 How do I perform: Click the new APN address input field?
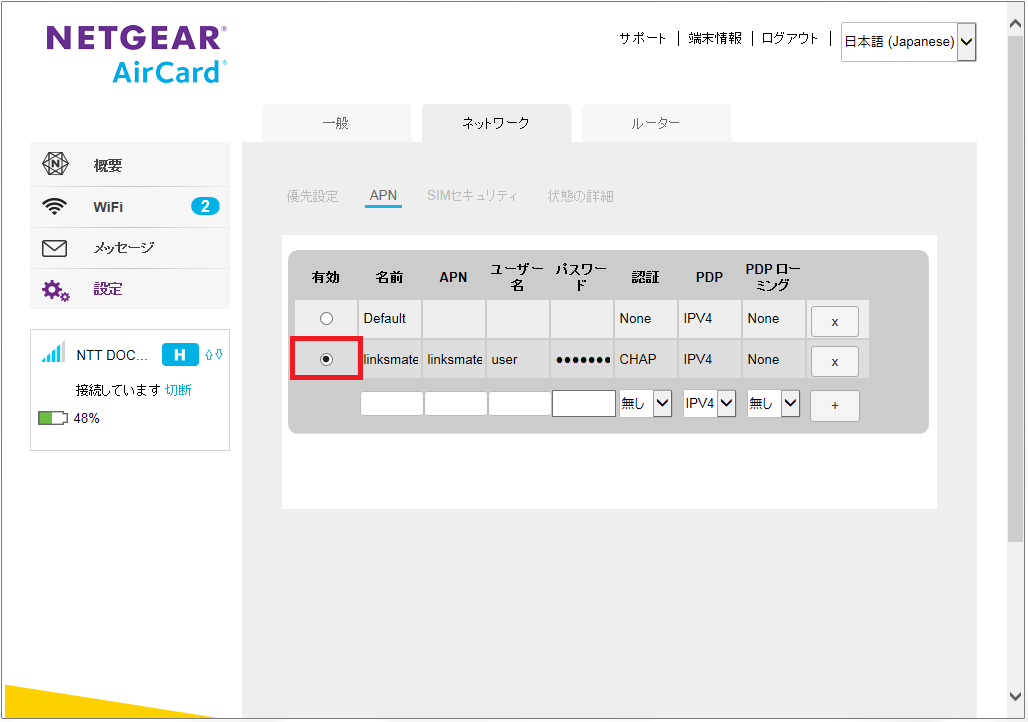[x=456, y=403]
